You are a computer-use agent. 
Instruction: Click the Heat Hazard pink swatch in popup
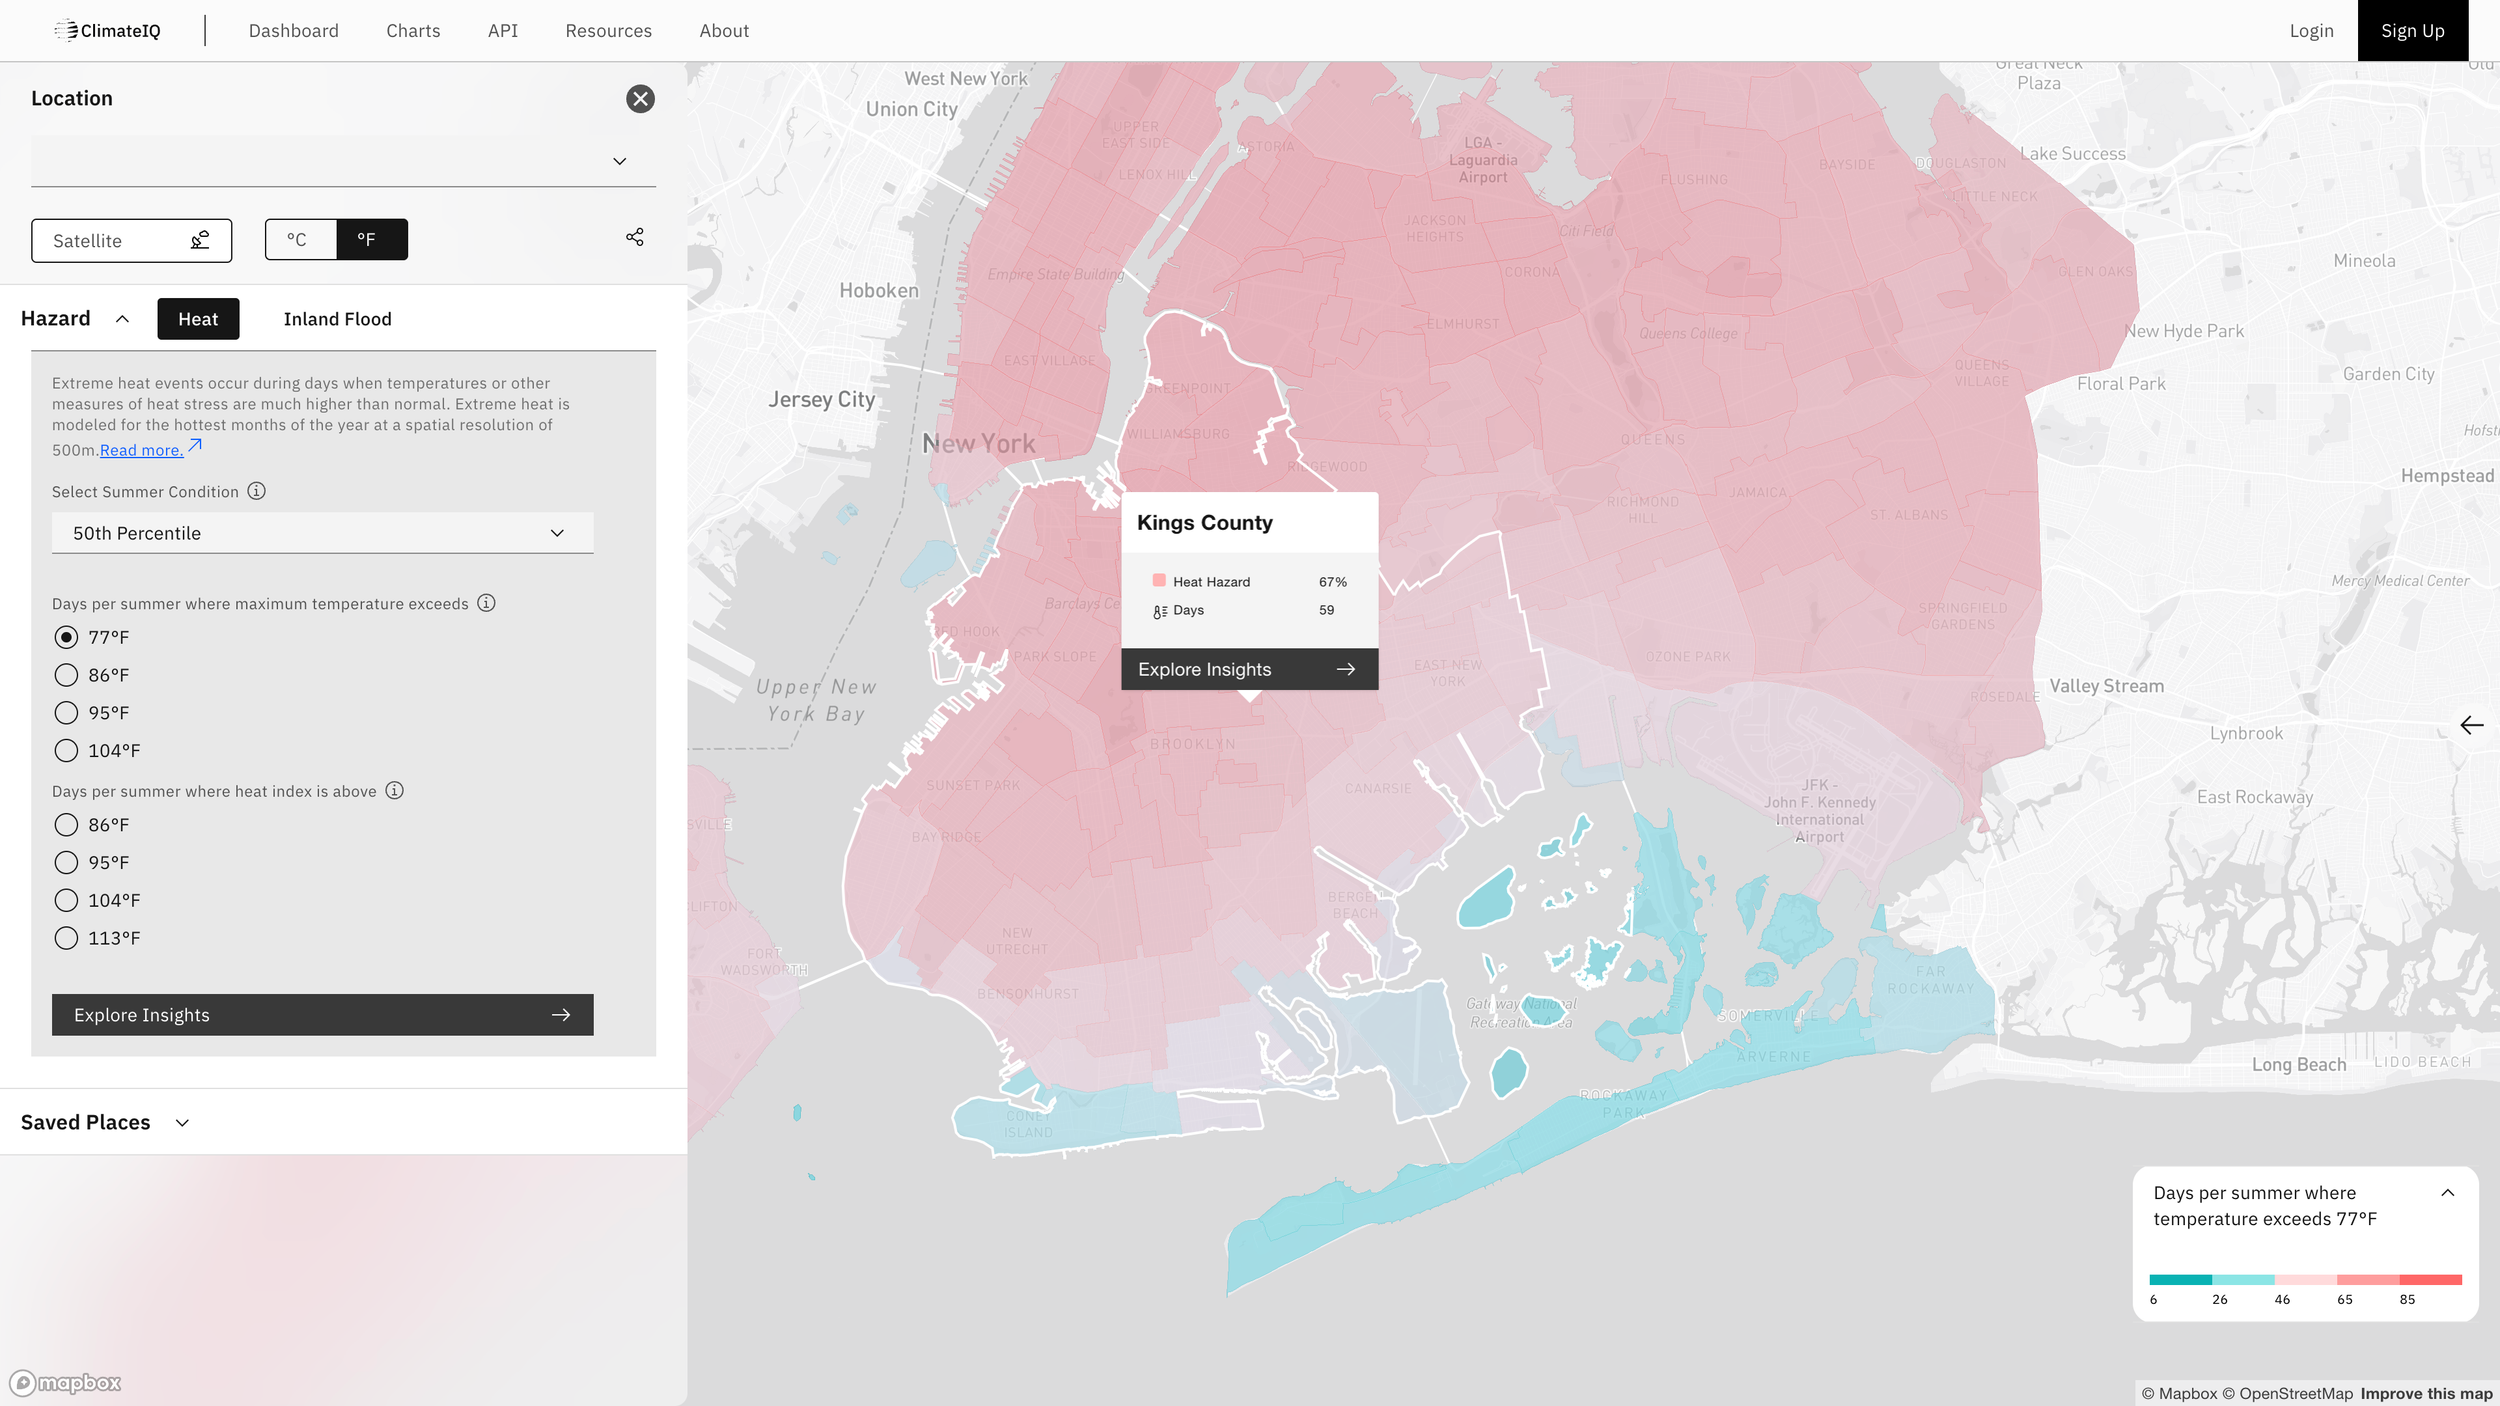click(x=1159, y=580)
